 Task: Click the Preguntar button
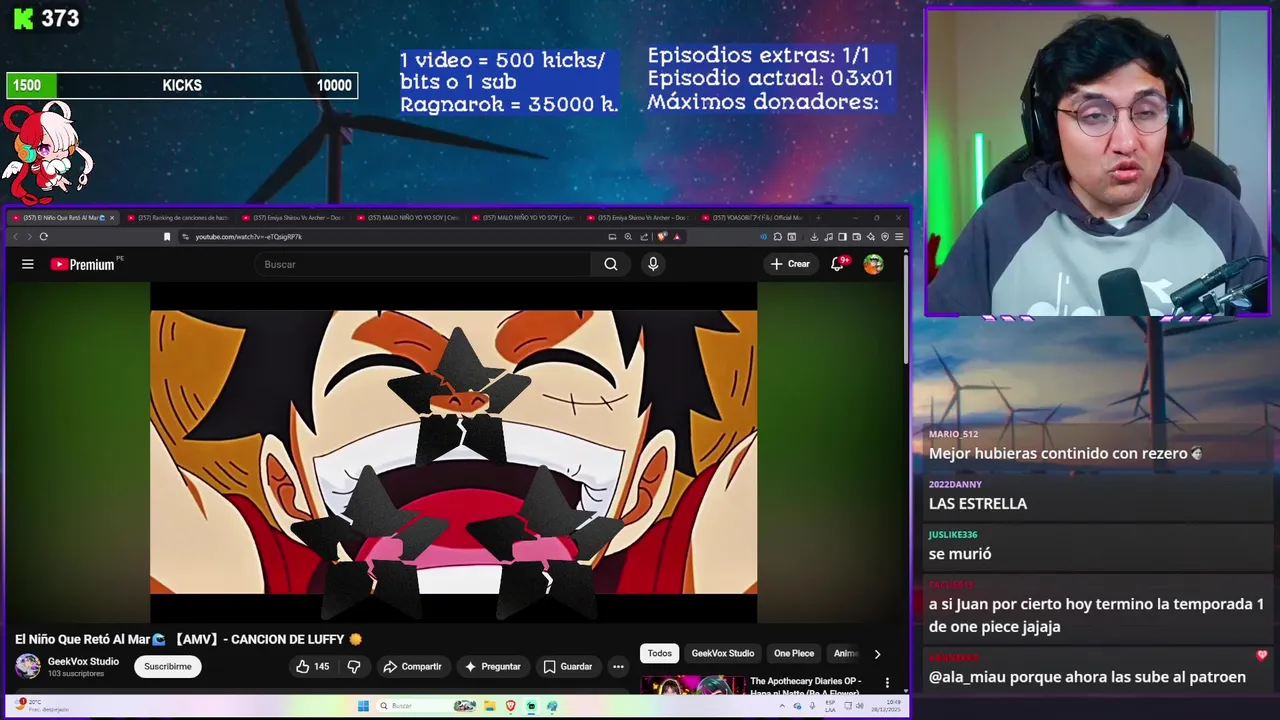[492, 666]
